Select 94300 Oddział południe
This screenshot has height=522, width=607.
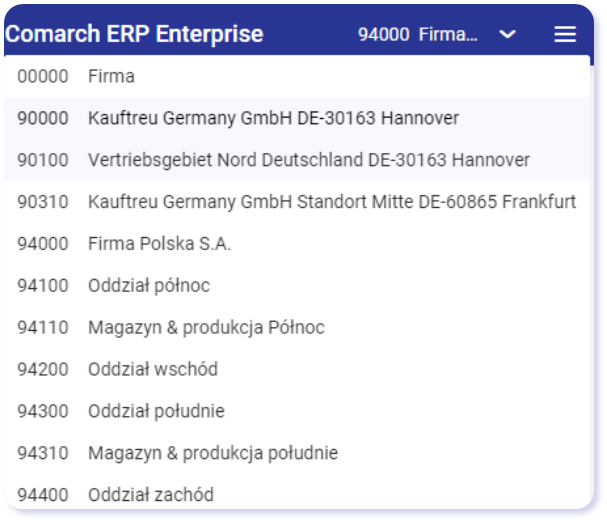[x=297, y=410]
